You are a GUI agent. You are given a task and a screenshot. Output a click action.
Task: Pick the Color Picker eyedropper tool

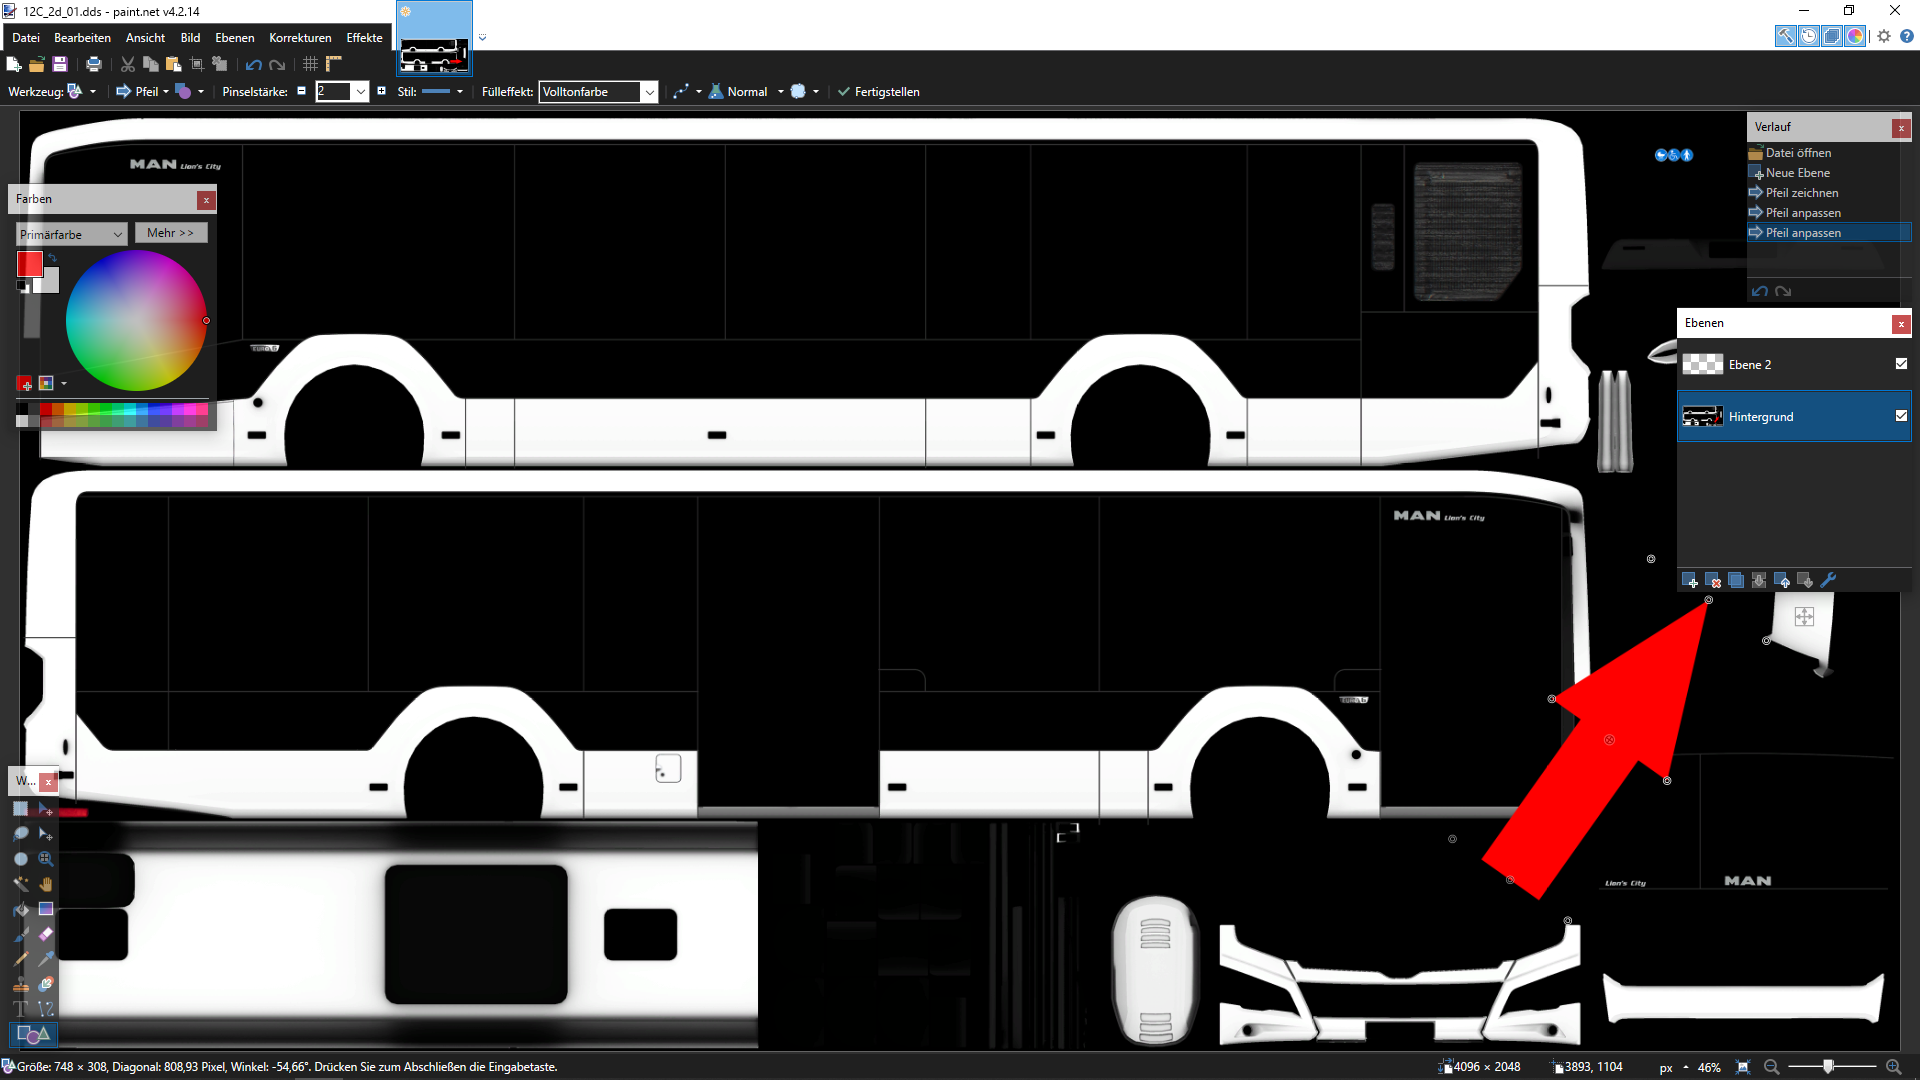coord(46,959)
